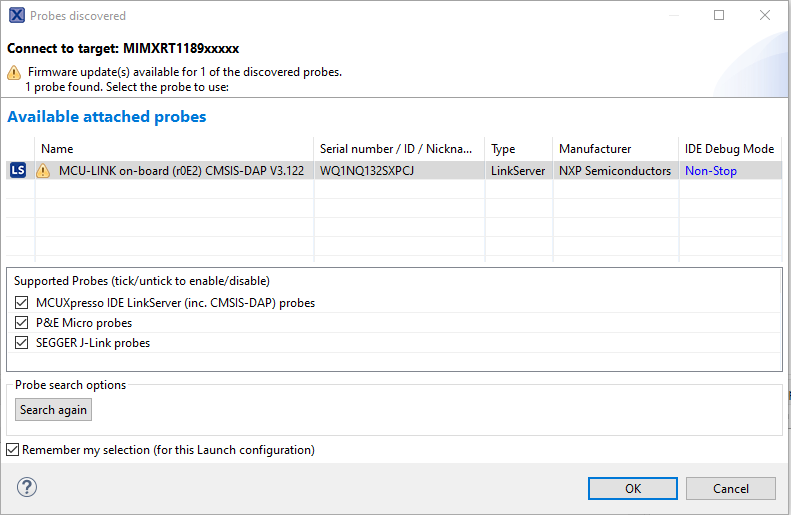Maximize the Probes discovered dialog

(719, 16)
